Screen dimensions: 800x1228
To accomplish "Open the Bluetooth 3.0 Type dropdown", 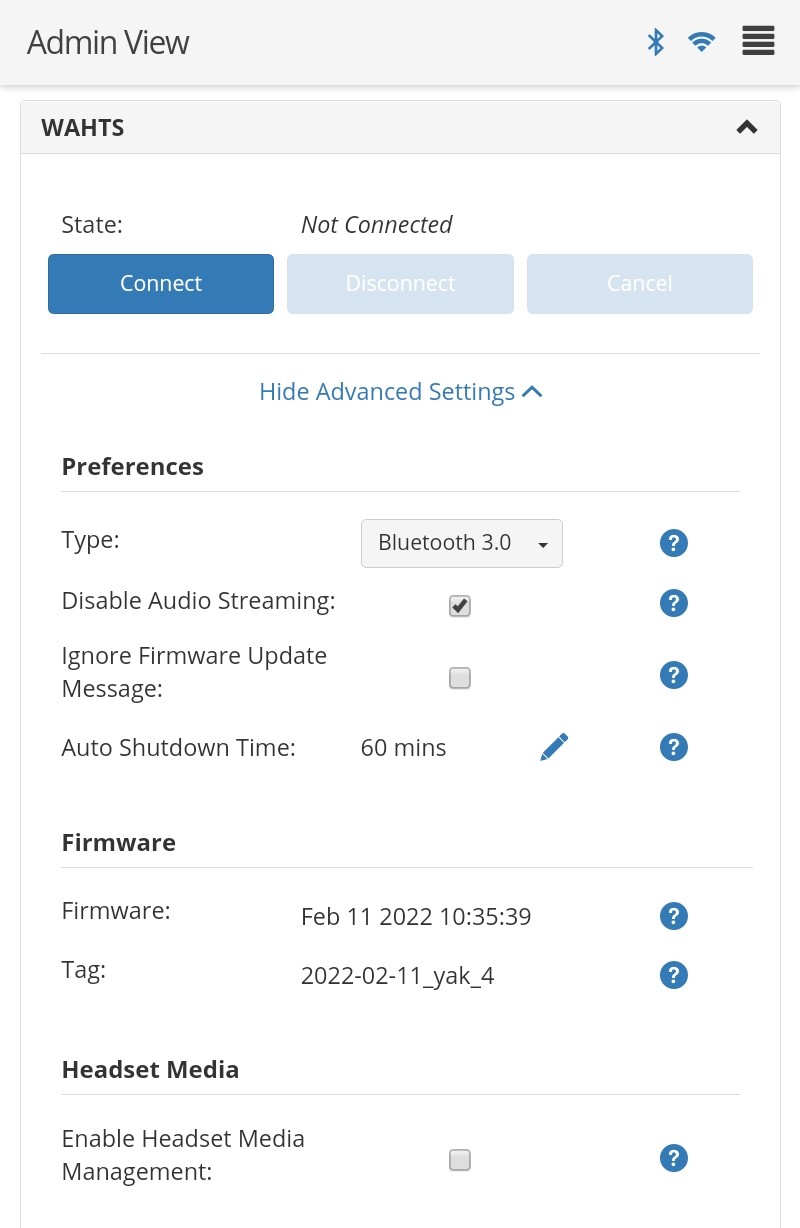I will 461,543.
